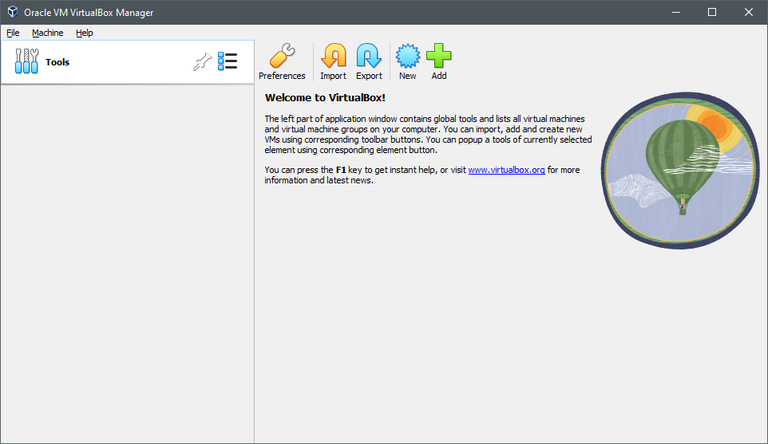Maximize the VirtualBox Manager window
The height and width of the screenshot is (444, 768).
[712, 12]
